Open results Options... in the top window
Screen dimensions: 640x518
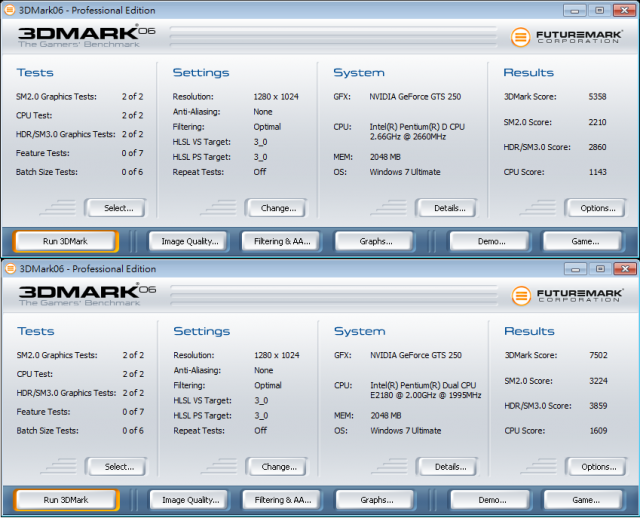[595, 208]
